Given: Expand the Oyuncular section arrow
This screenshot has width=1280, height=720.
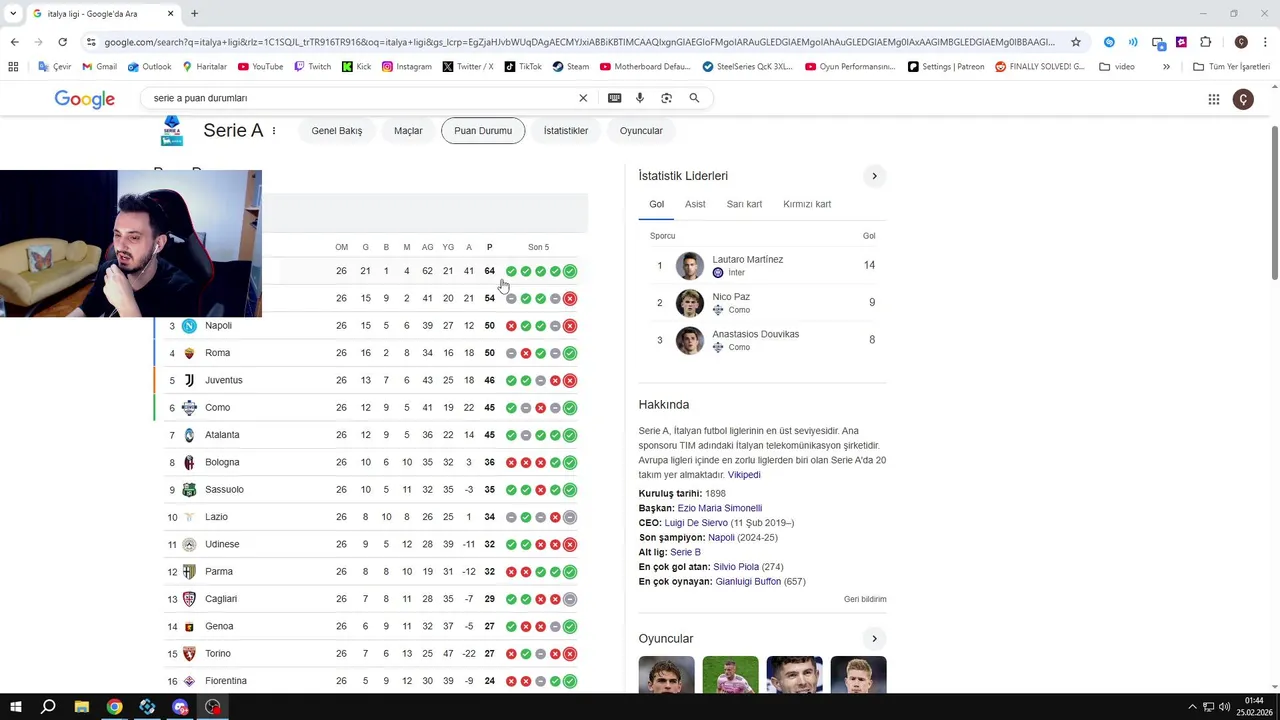Looking at the screenshot, I should 874,639.
